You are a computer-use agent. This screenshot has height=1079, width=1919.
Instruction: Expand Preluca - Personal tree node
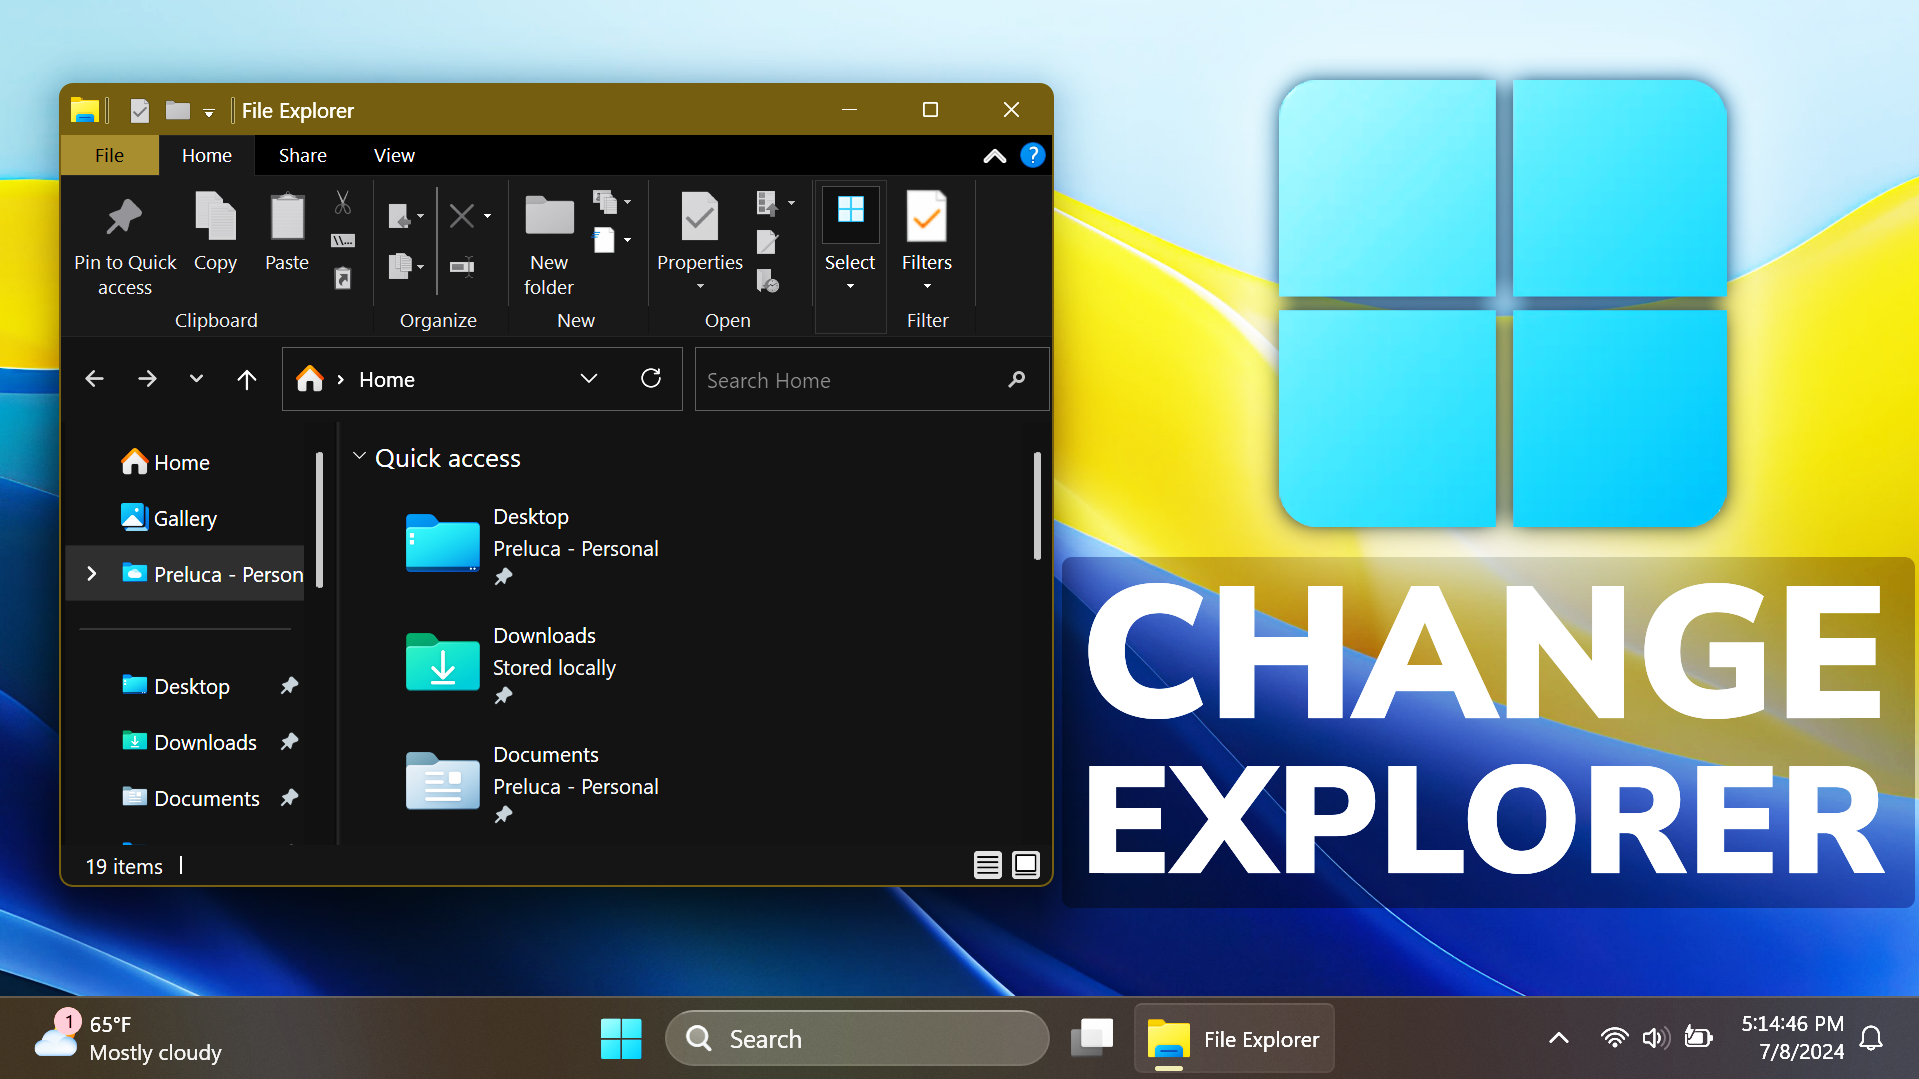[x=92, y=573]
